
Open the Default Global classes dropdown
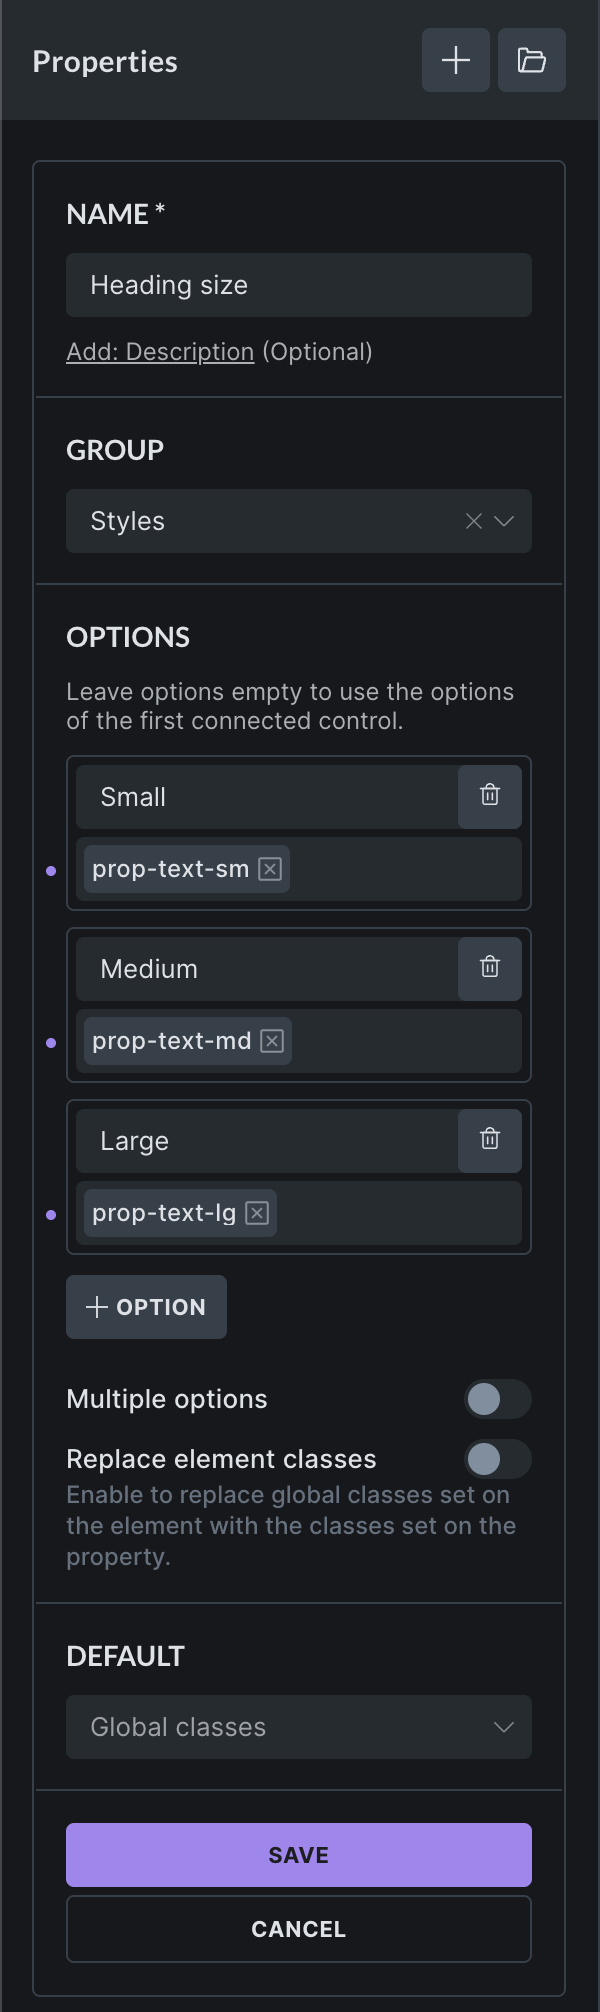click(298, 1727)
